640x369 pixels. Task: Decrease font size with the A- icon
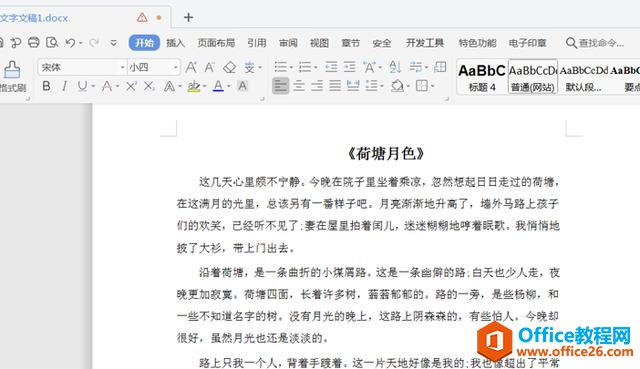(x=209, y=67)
